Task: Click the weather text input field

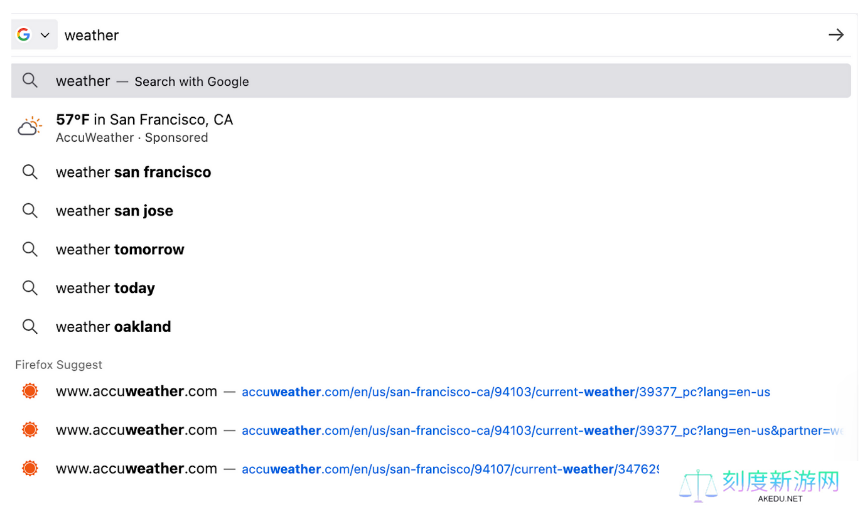Action: tap(438, 35)
